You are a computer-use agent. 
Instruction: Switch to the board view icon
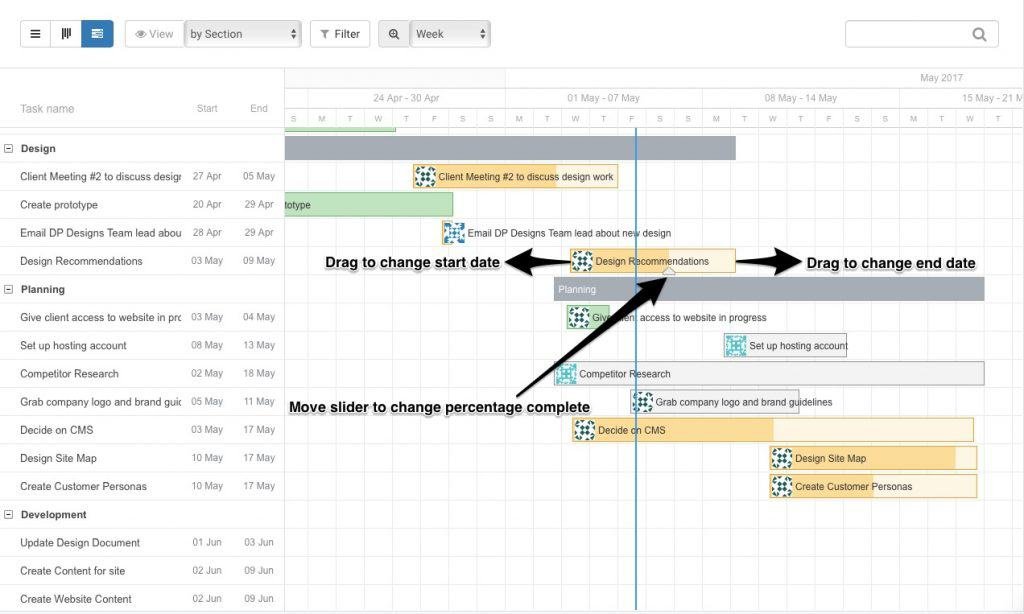point(66,33)
